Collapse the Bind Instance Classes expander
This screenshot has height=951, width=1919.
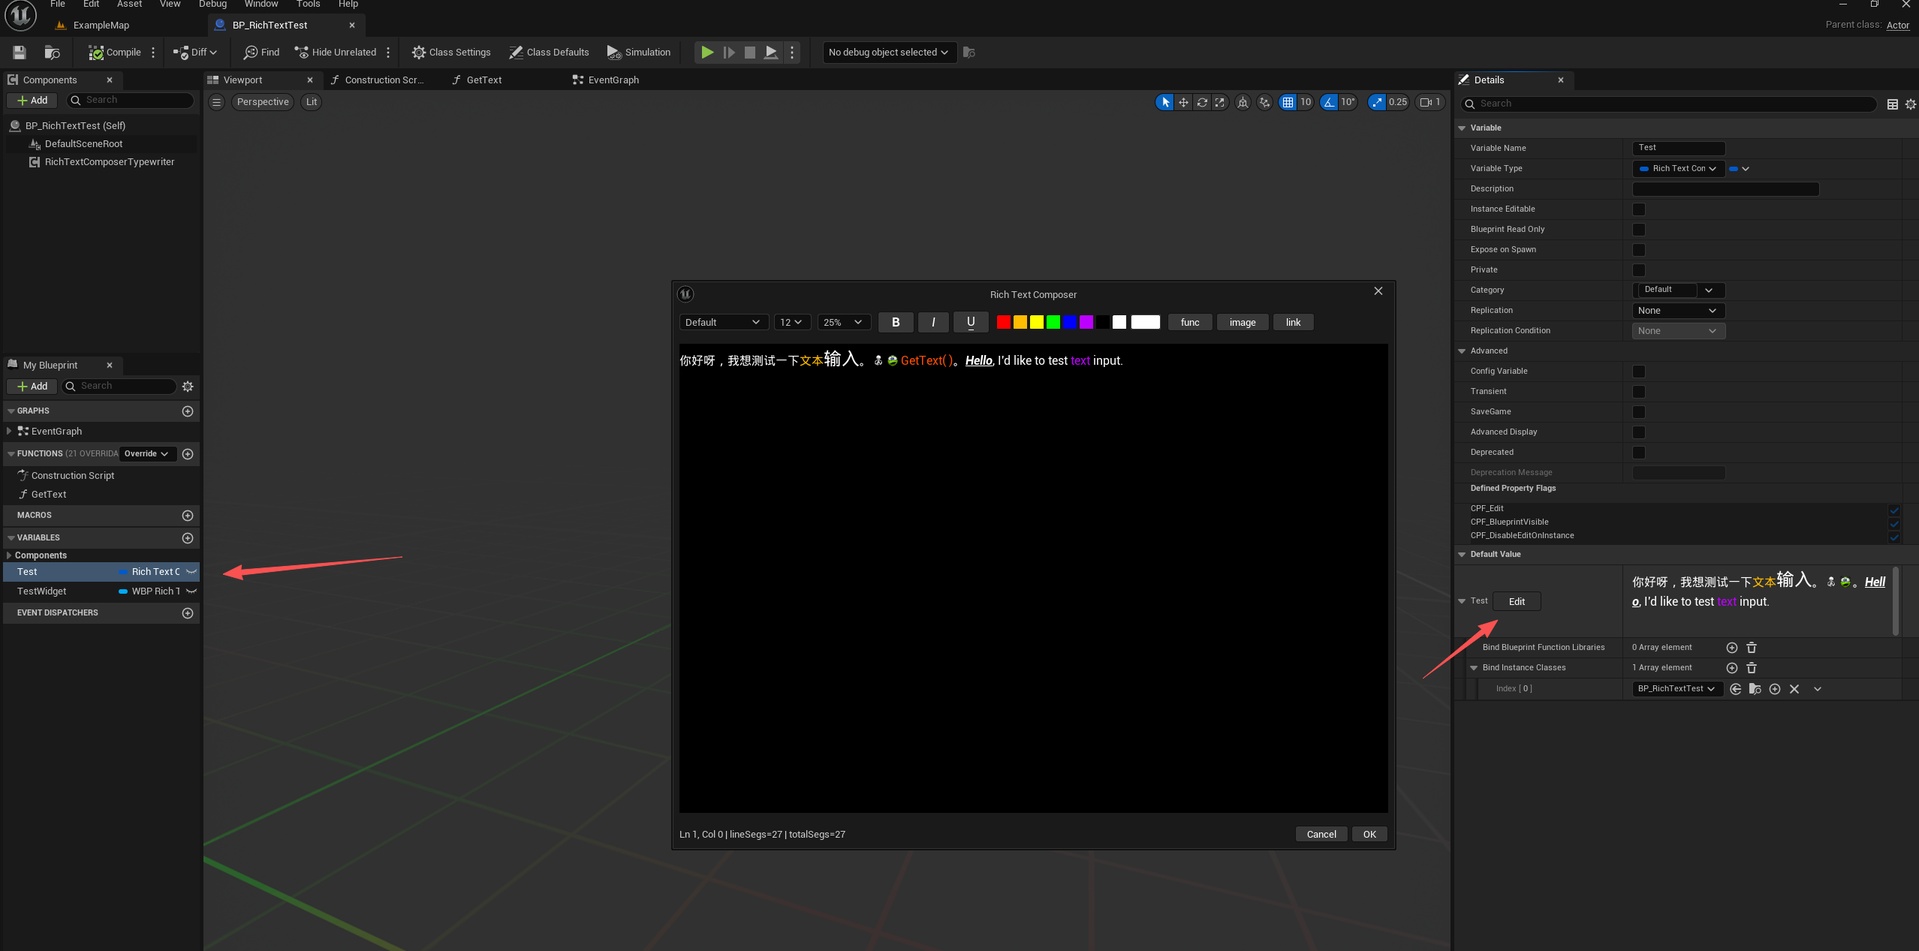click(x=1474, y=668)
